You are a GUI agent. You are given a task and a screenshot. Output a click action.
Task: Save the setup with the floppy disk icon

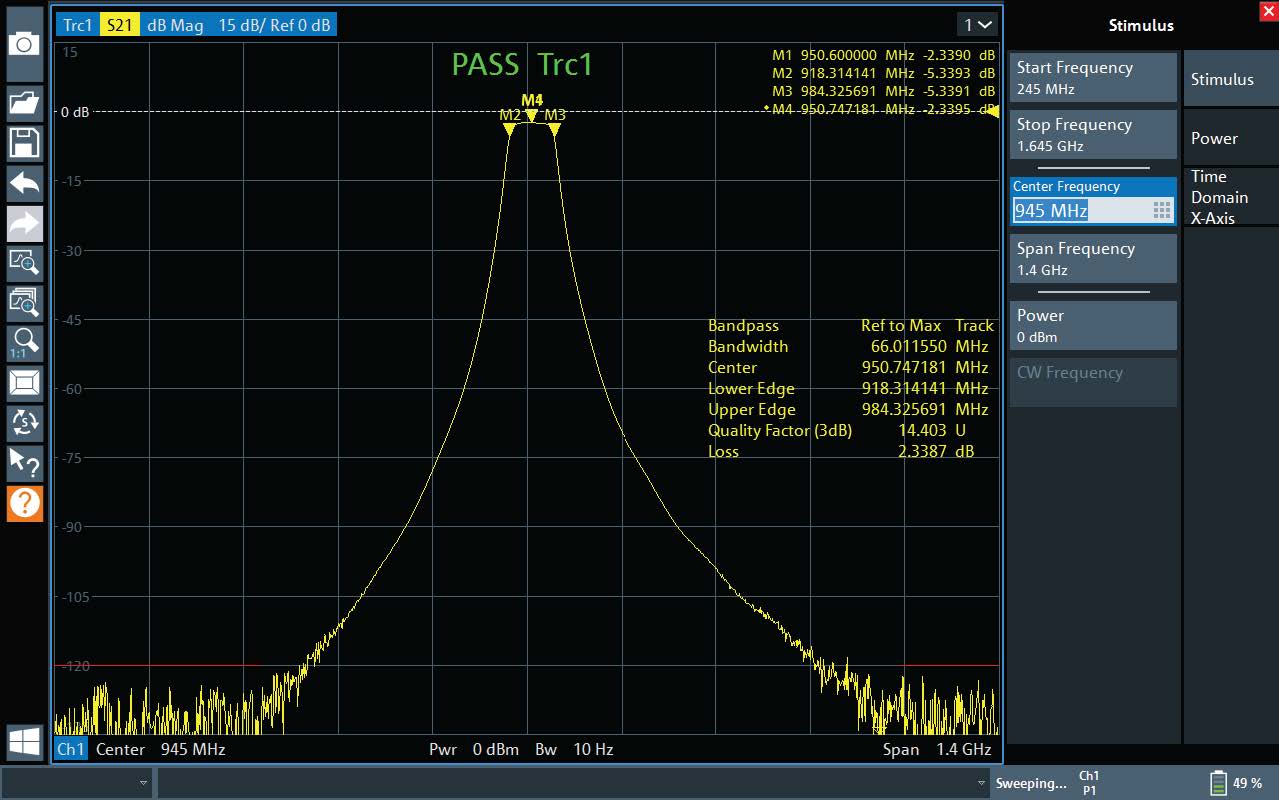pos(24,143)
